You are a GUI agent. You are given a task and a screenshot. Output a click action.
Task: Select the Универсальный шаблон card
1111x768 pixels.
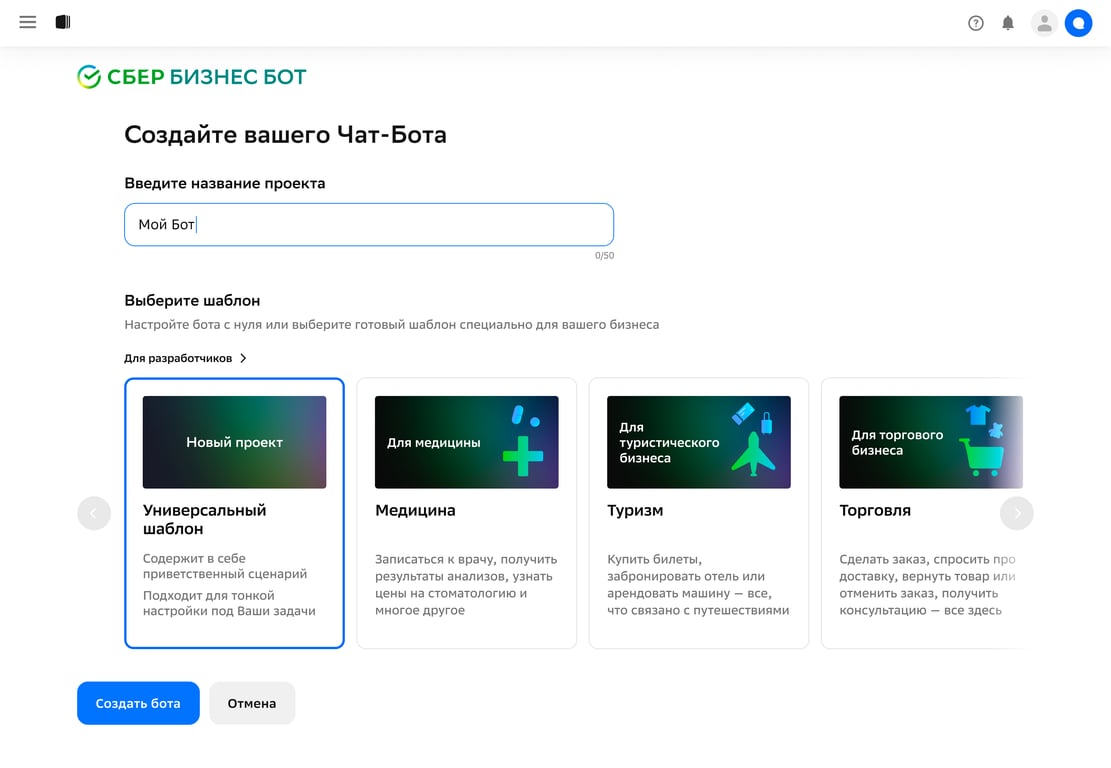[235, 513]
